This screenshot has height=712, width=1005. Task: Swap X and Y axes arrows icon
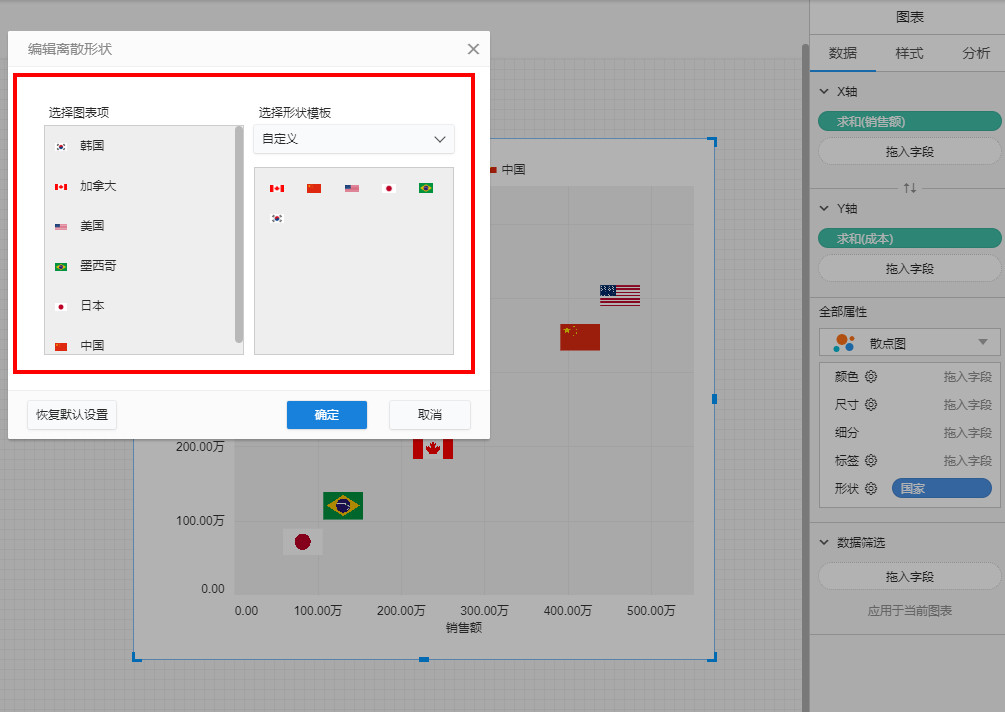pyautogui.click(x=909, y=188)
